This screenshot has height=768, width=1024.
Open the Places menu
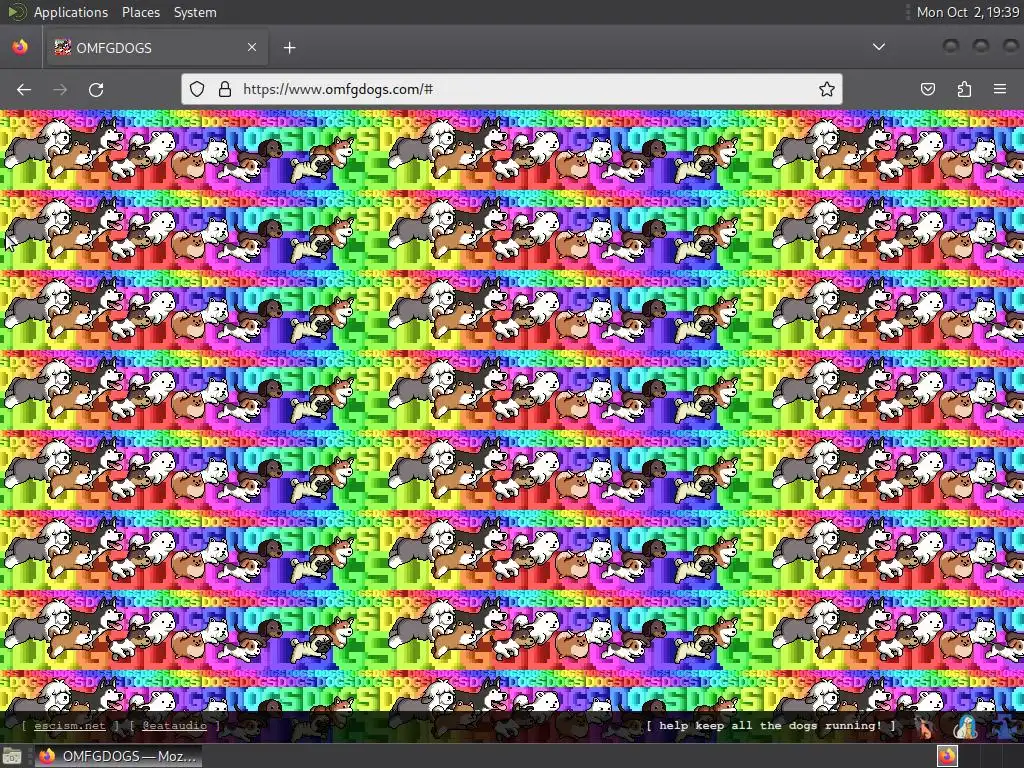[x=141, y=12]
